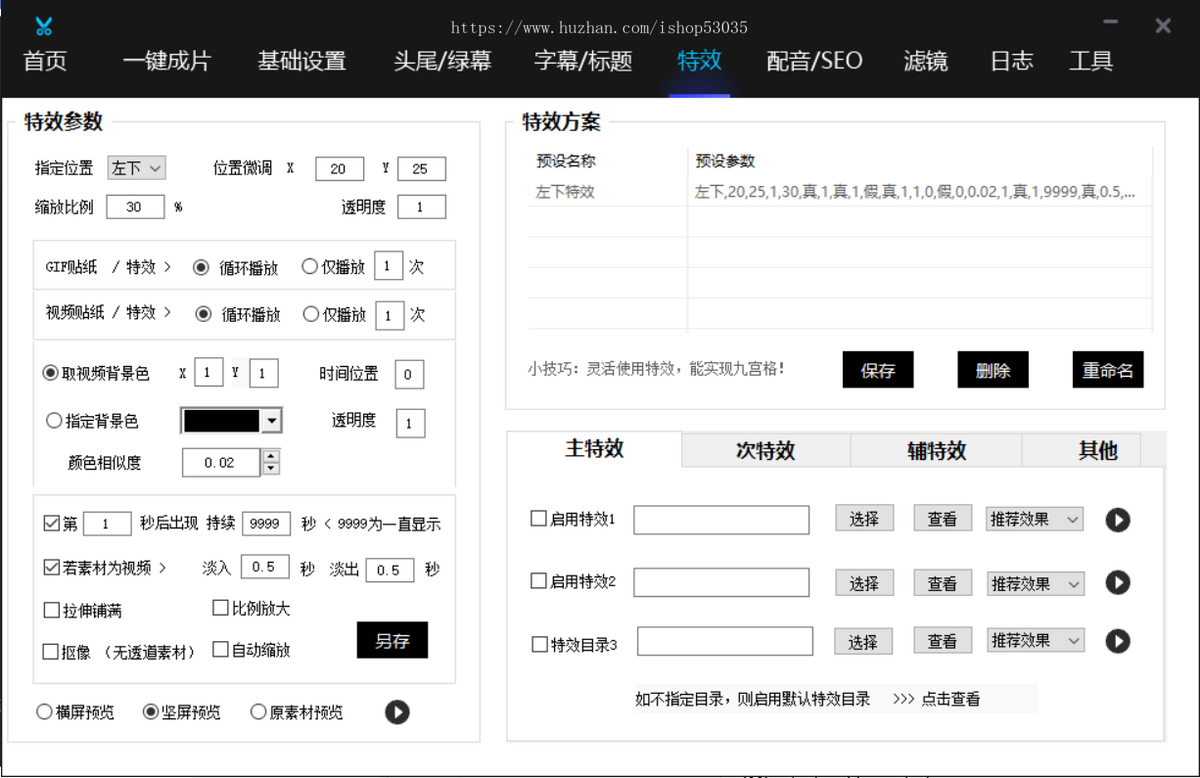
Task: Play preview for 启用特效2 row
Action: (1117, 582)
